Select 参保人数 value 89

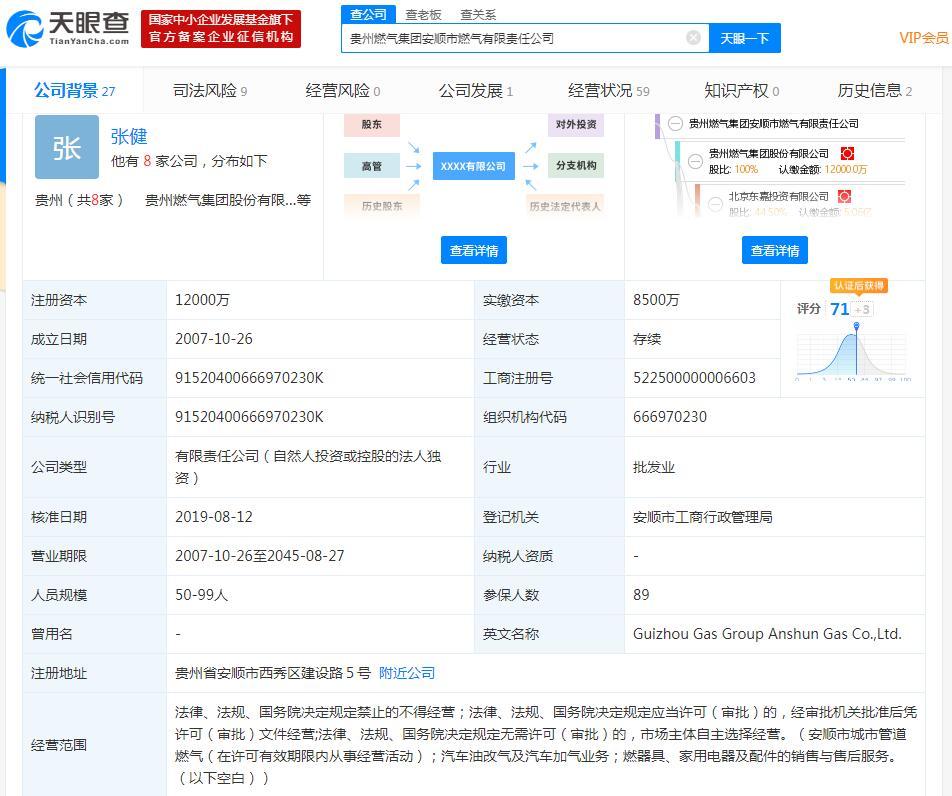coord(641,594)
